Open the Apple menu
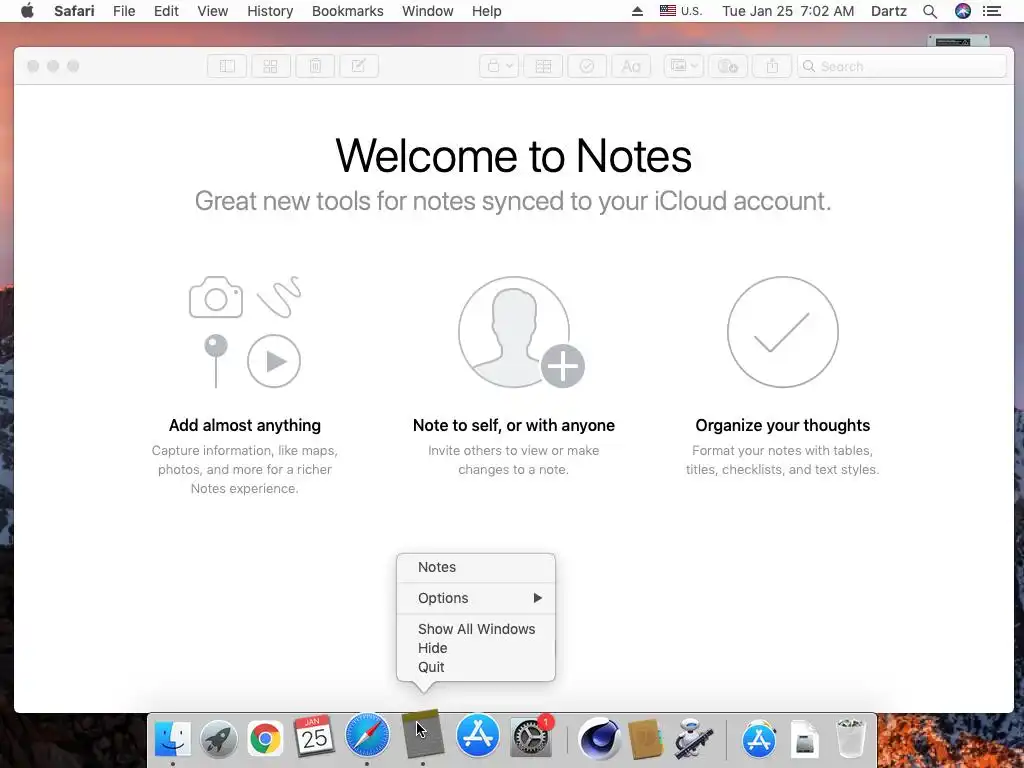This screenshot has height=768, width=1024. coord(27,11)
